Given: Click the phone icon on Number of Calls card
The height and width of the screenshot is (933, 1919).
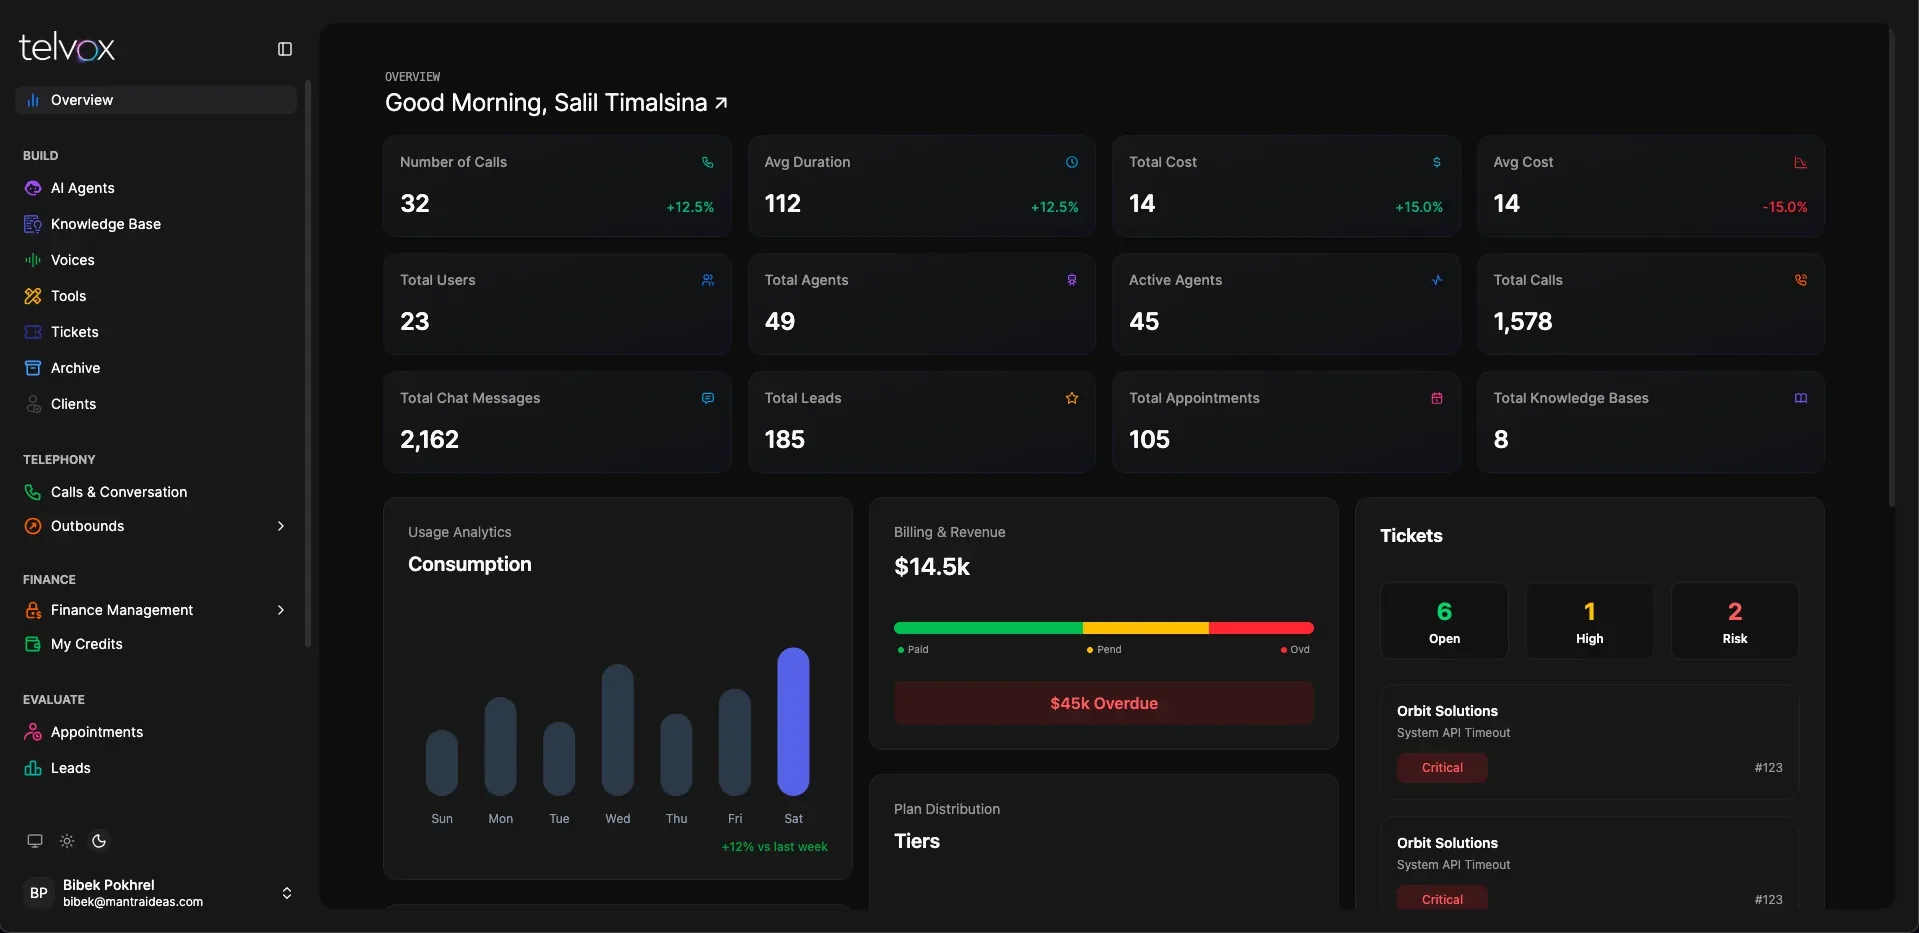Looking at the screenshot, I should point(708,162).
